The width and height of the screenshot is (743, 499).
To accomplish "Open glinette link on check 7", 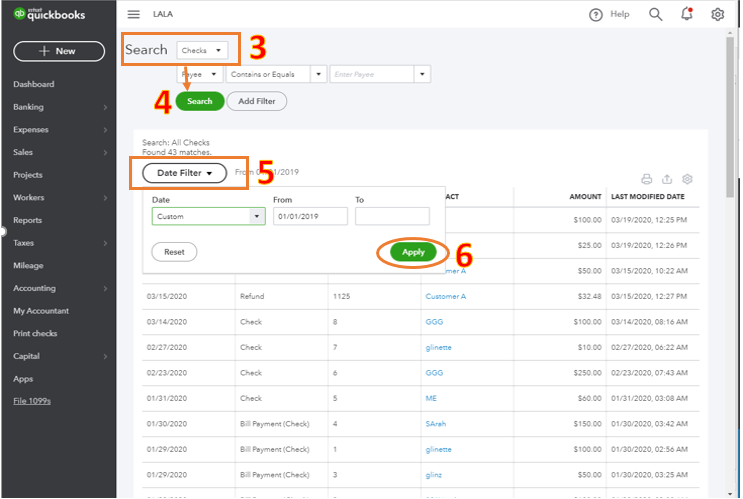I will pos(438,348).
